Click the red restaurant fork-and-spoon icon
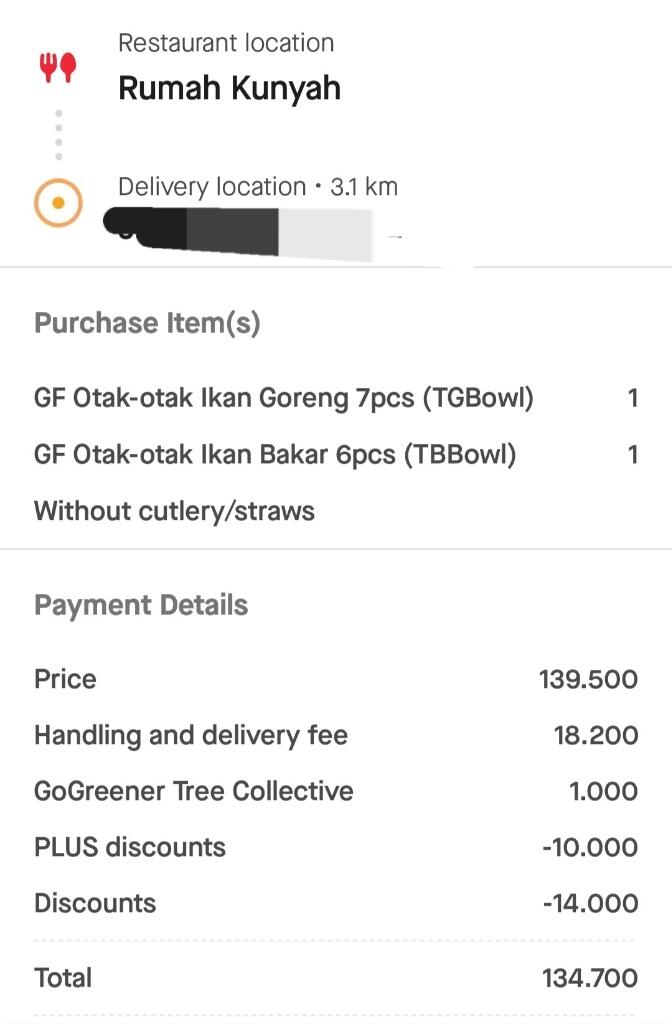672x1024 pixels. [x=58, y=68]
